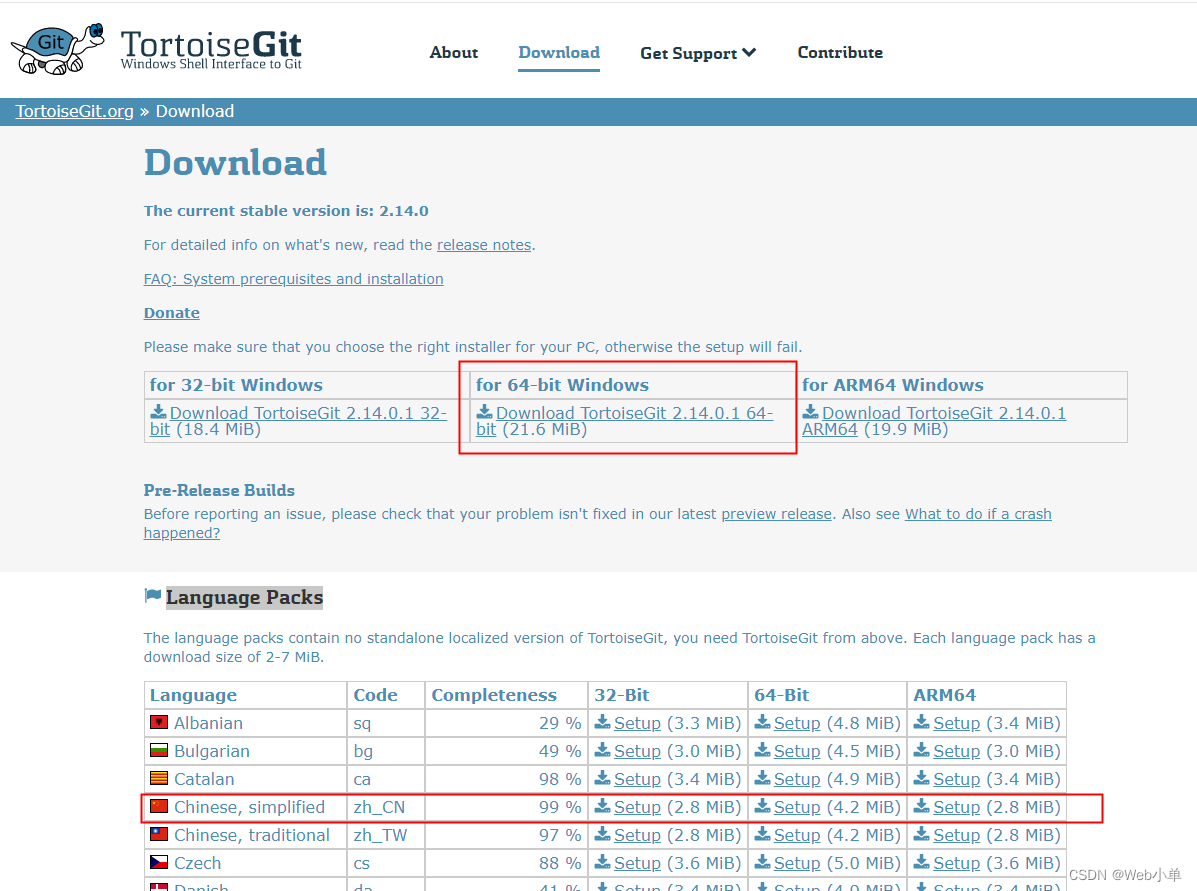Click download icon in Bulgarian 64-Bit cell
This screenshot has width=1197, height=891.
(x=762, y=750)
